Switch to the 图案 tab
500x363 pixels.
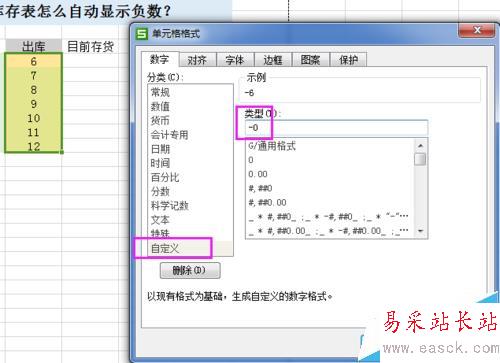tap(311, 60)
